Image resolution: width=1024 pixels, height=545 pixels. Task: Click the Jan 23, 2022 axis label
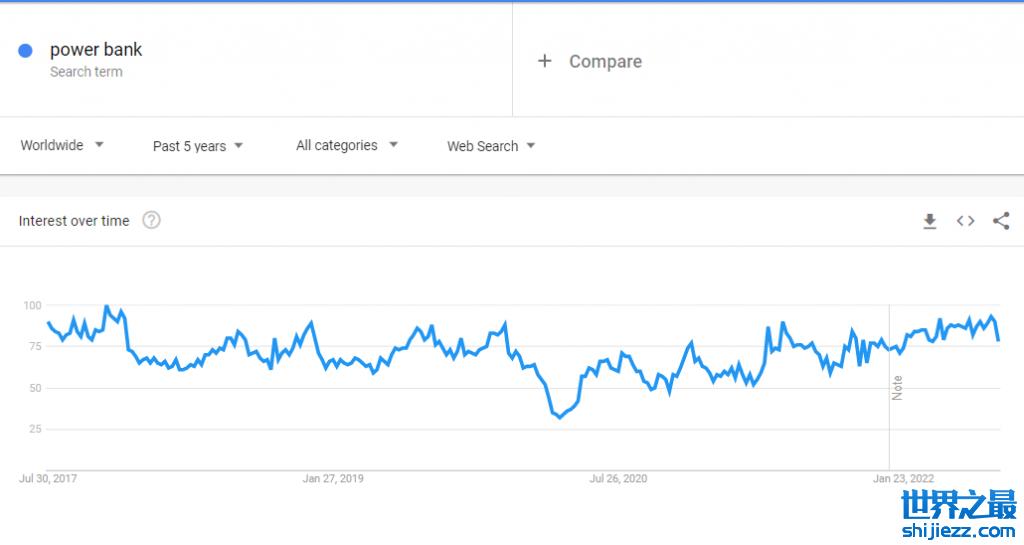pos(903,479)
